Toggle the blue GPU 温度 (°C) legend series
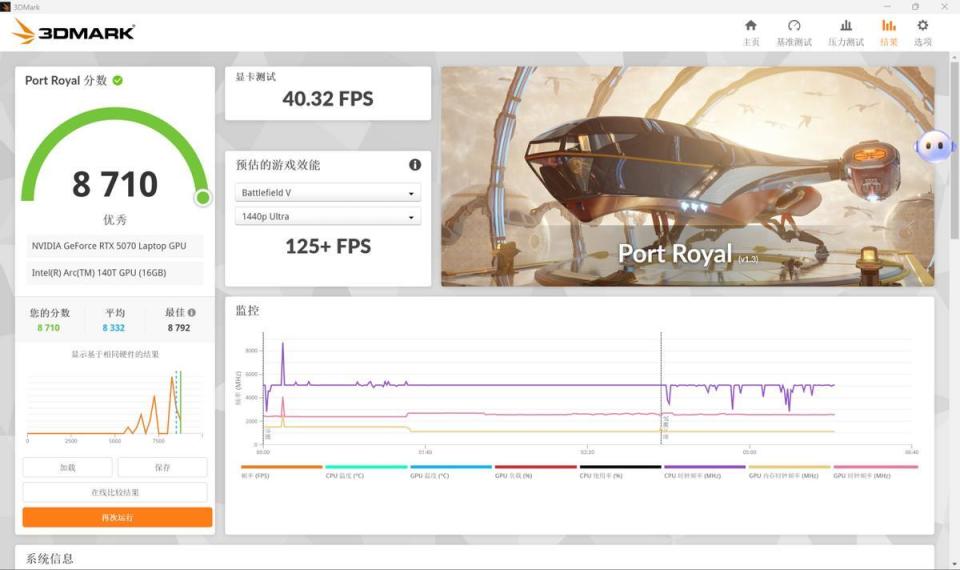Image resolution: width=960 pixels, height=570 pixels. point(451,471)
